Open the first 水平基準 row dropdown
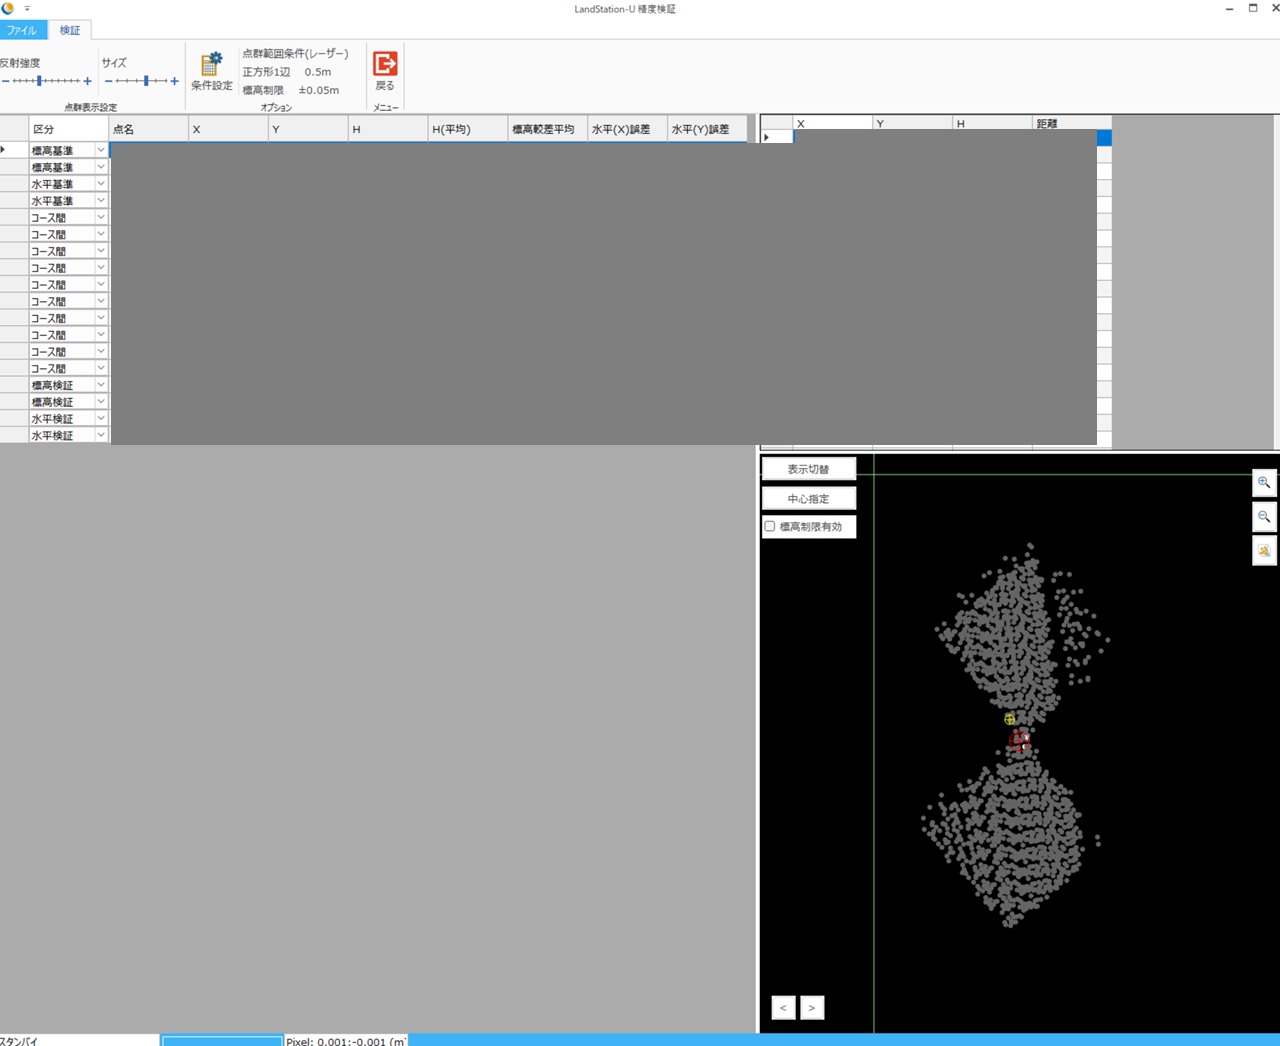 (101, 184)
